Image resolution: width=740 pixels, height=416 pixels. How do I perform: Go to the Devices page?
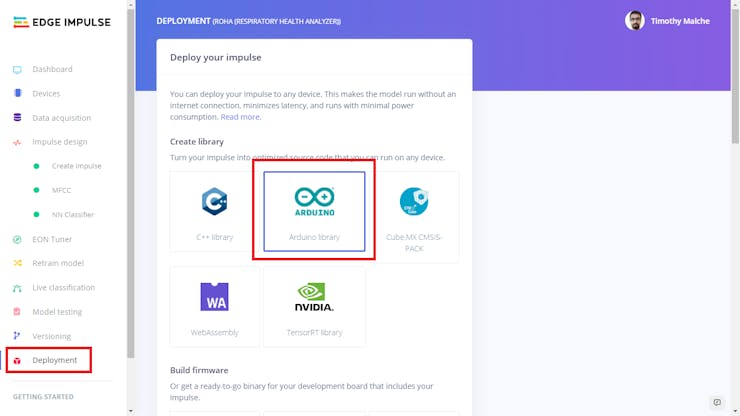46,93
